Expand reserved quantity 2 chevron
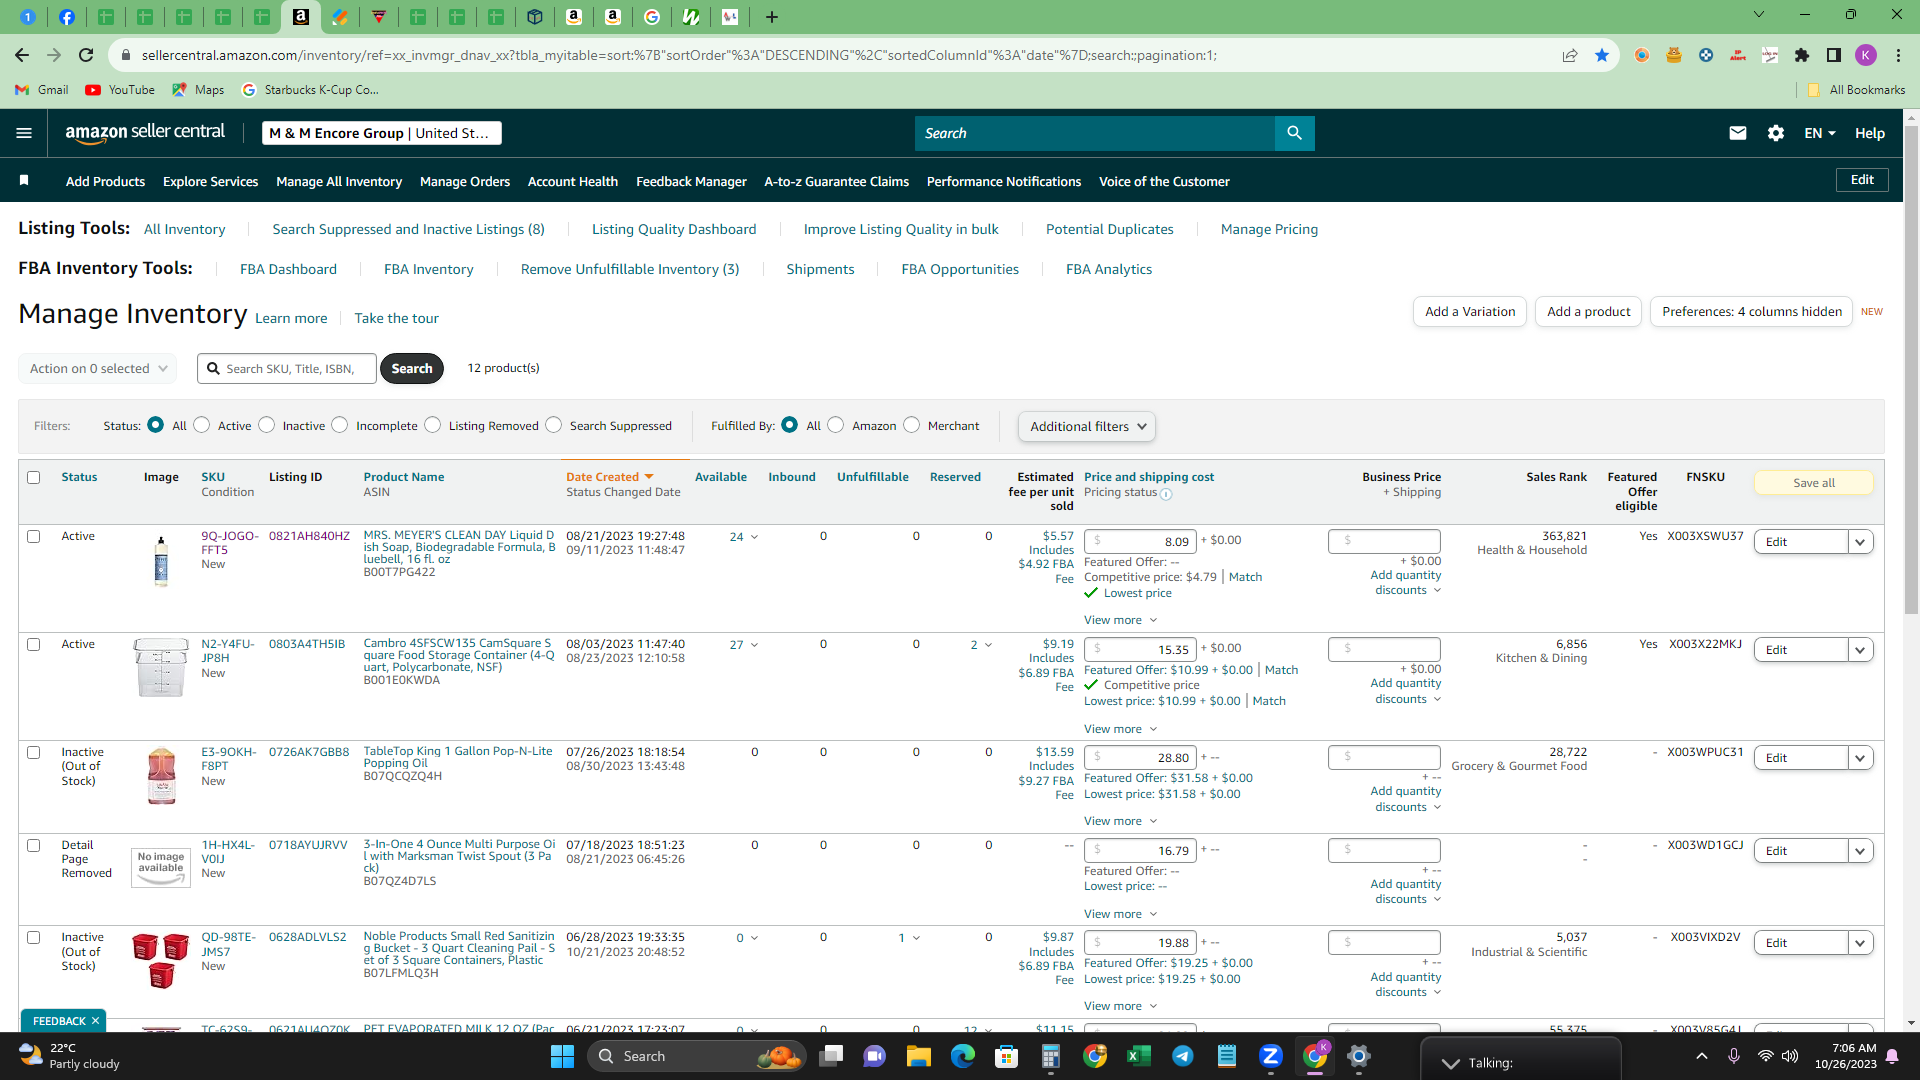Screen dimensions: 1920x1080 tap(989, 645)
